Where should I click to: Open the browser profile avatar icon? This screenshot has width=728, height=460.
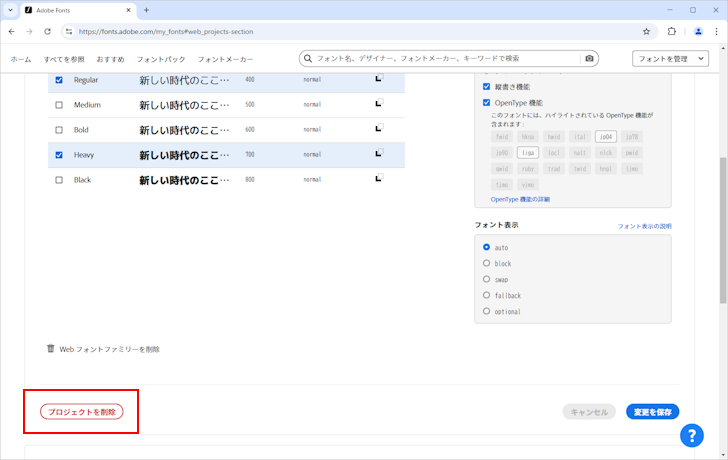click(698, 31)
